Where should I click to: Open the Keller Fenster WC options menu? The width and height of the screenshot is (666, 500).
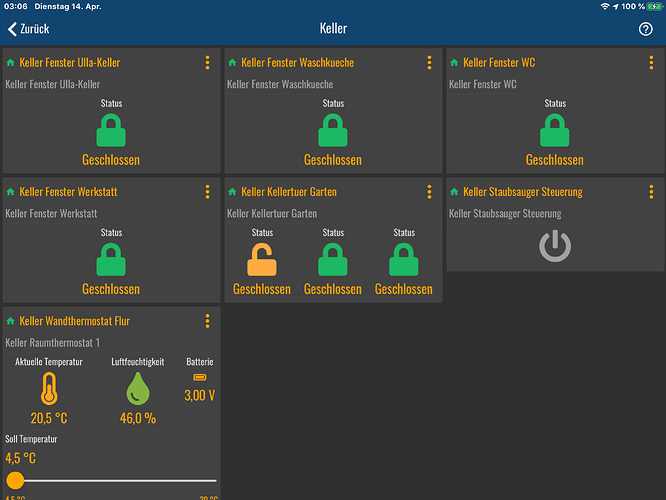coord(651,63)
